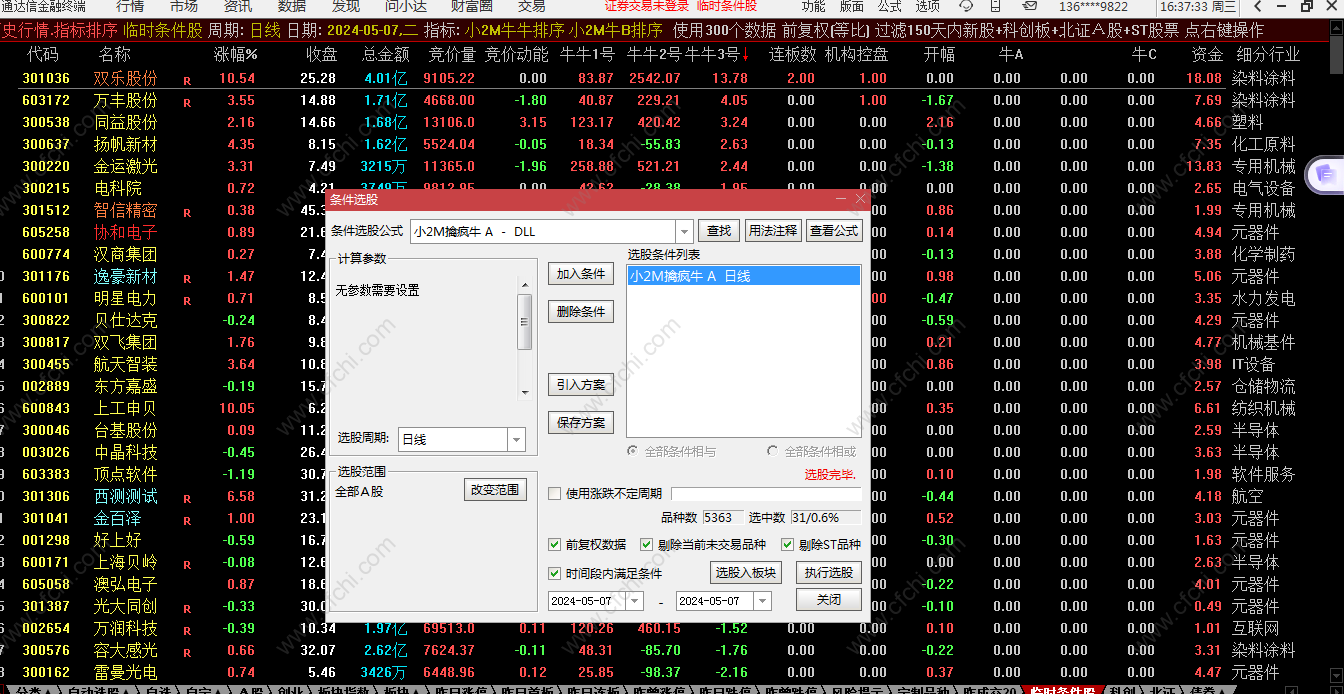Click the R marker beside 智信精密
Viewport: 1344px width, 694px height.
187,211
